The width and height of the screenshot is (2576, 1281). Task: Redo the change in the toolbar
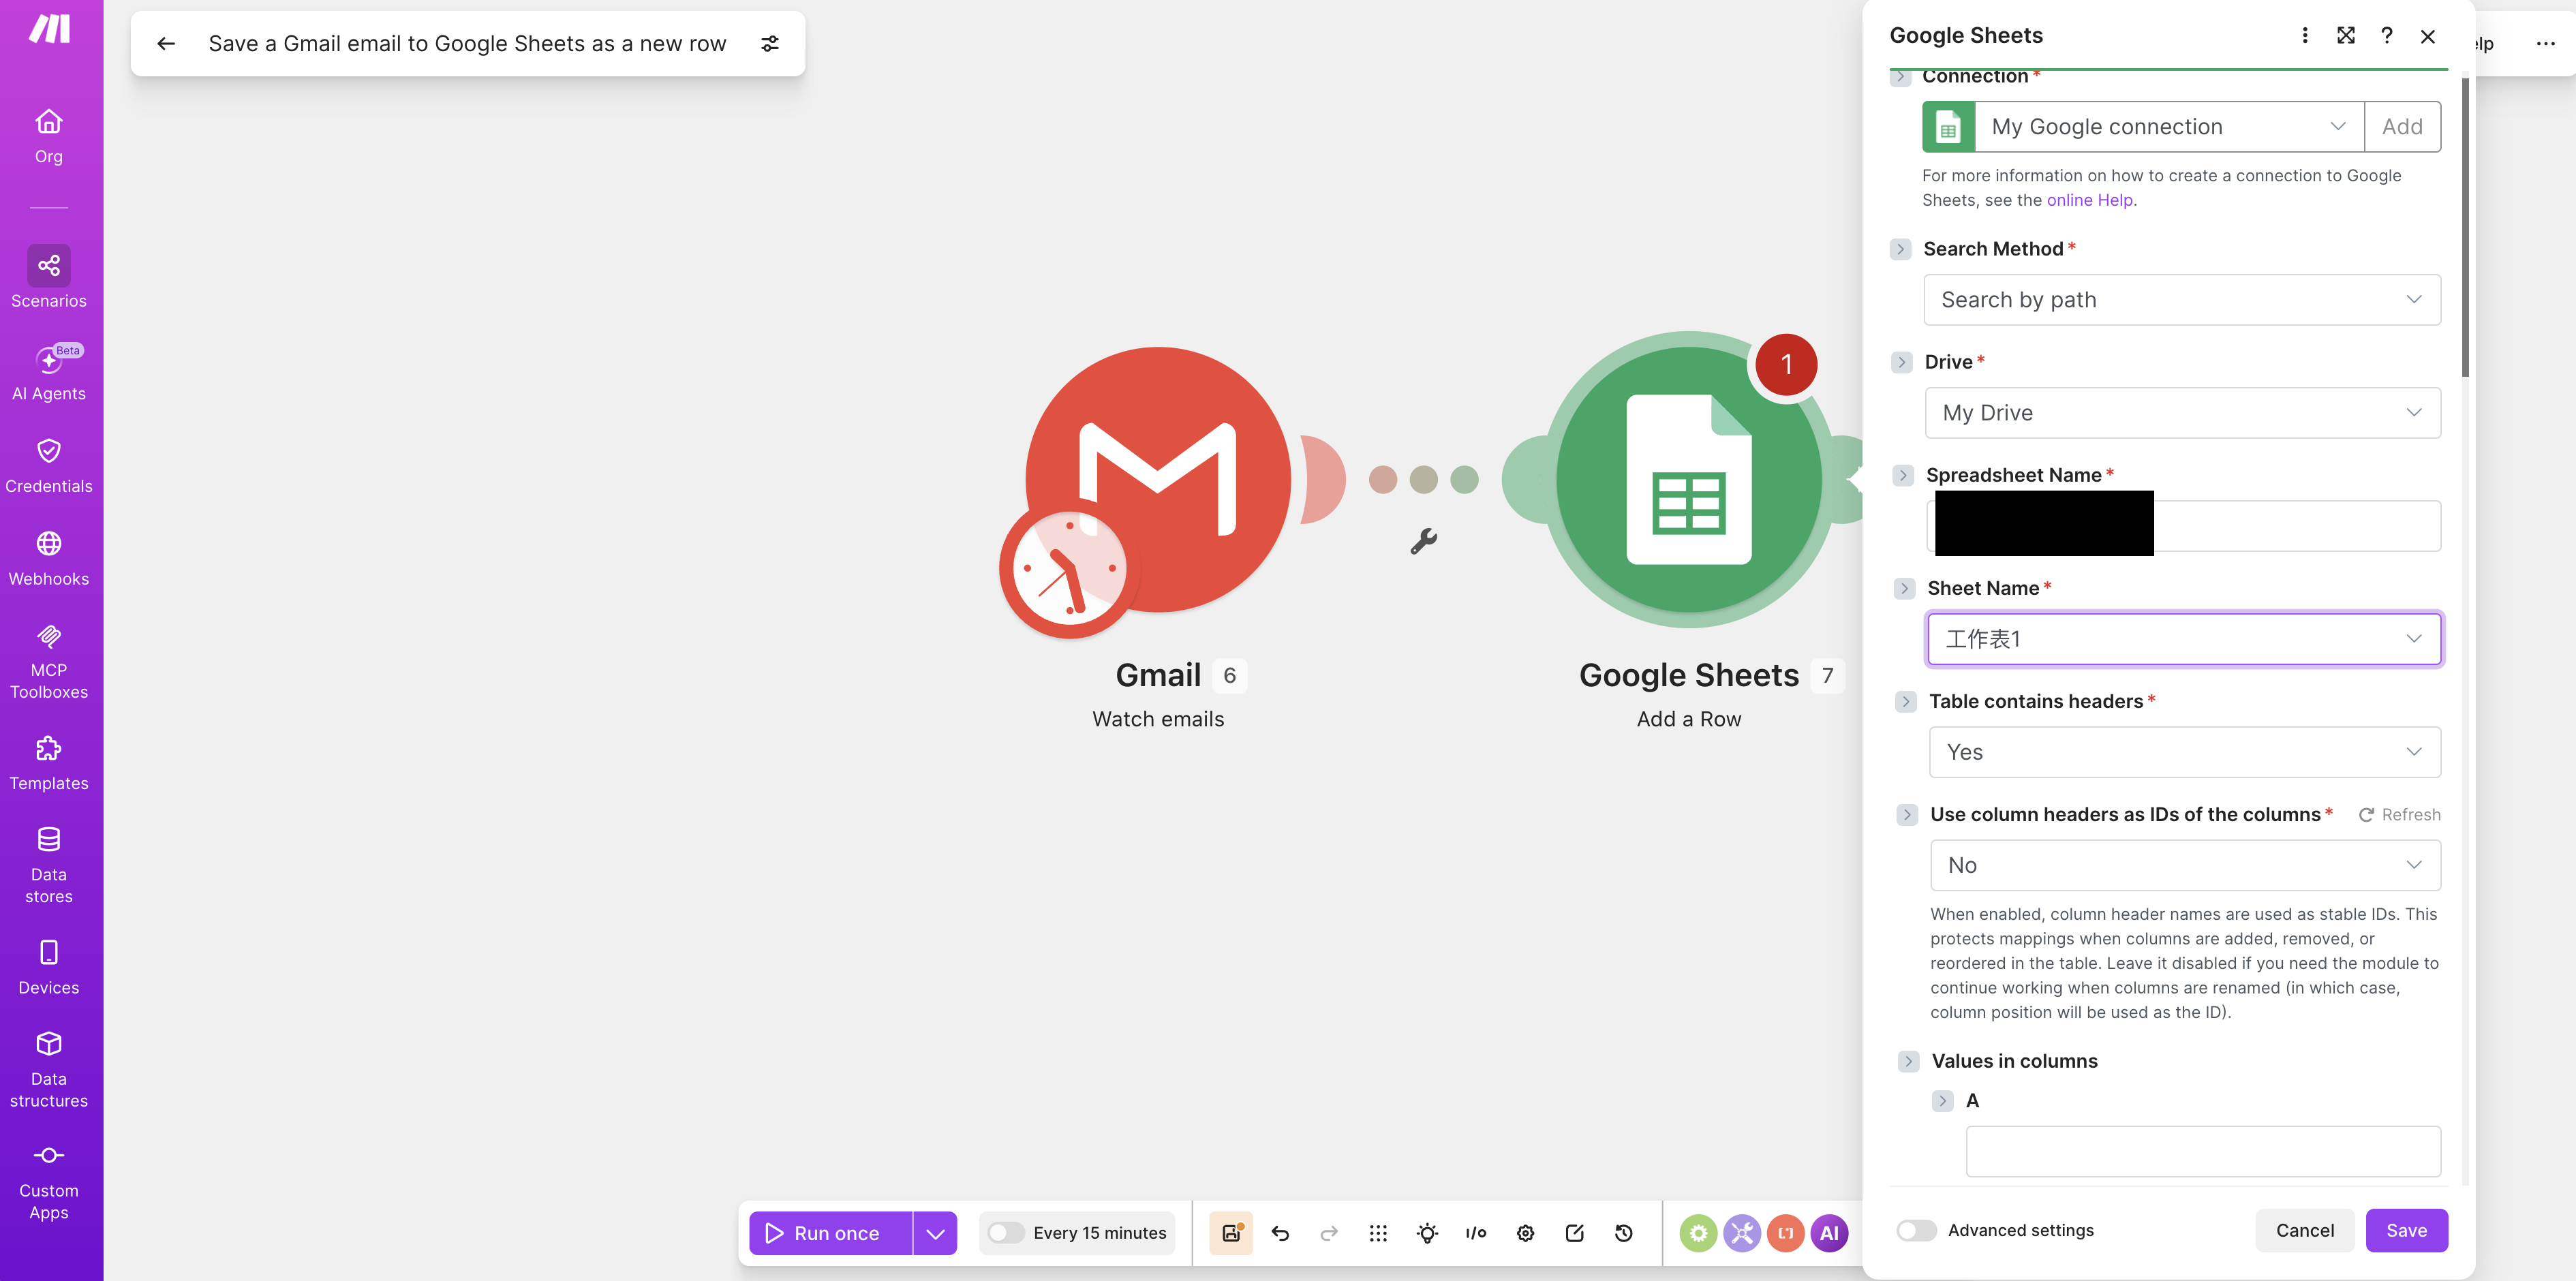point(1329,1233)
